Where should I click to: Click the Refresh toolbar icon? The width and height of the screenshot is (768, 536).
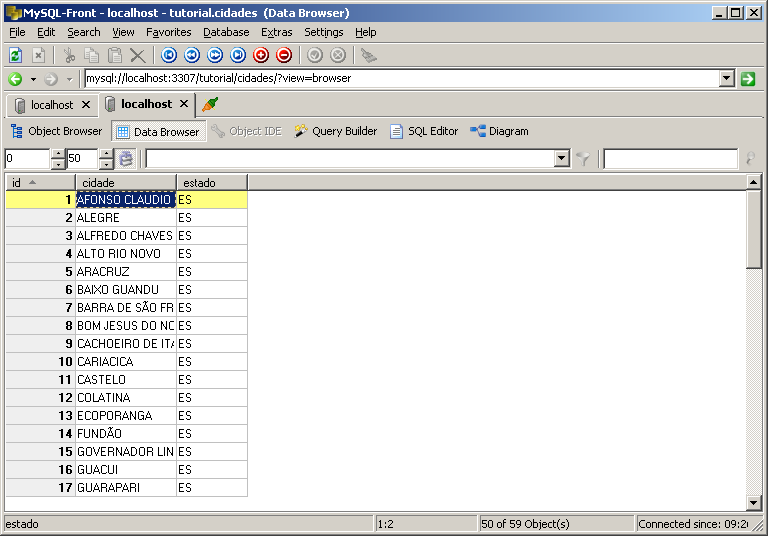click(16, 55)
